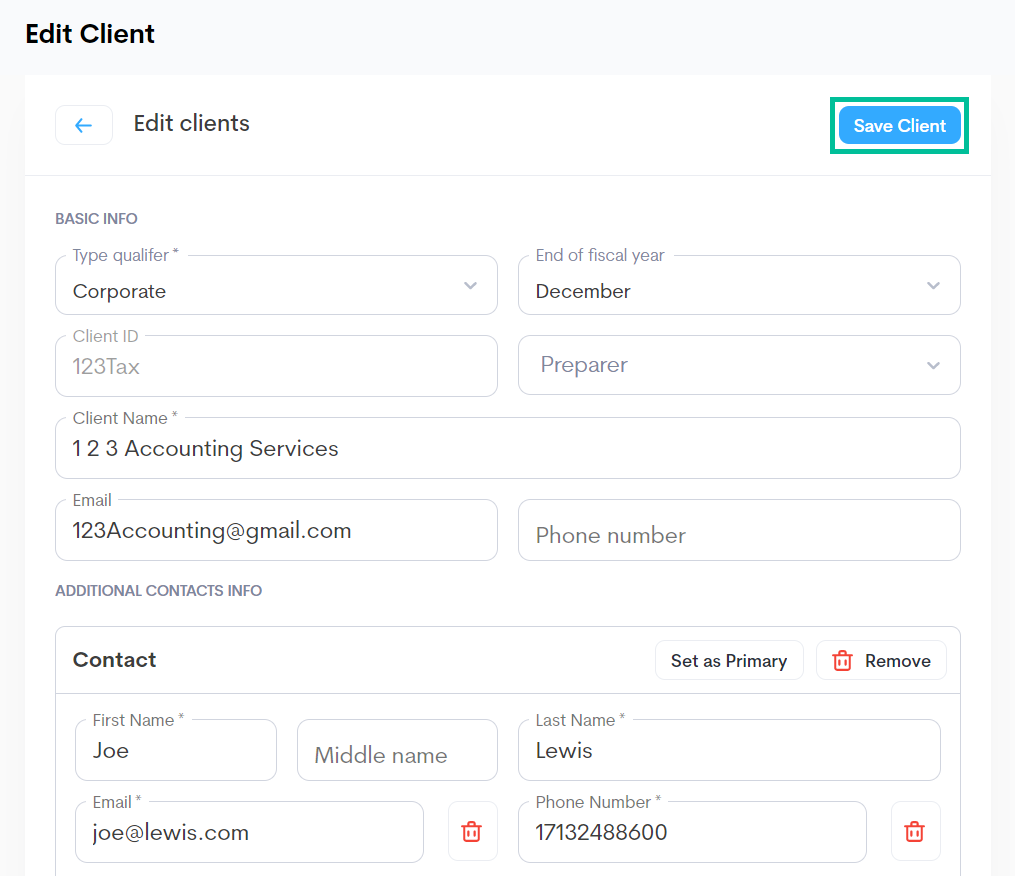Delete the contact phone number 17132488600
1015x876 pixels.
[x=915, y=831]
